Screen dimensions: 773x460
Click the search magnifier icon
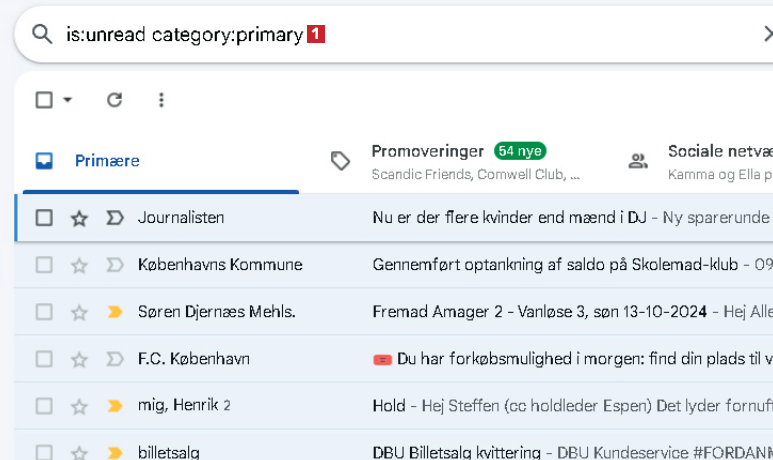click(x=42, y=35)
